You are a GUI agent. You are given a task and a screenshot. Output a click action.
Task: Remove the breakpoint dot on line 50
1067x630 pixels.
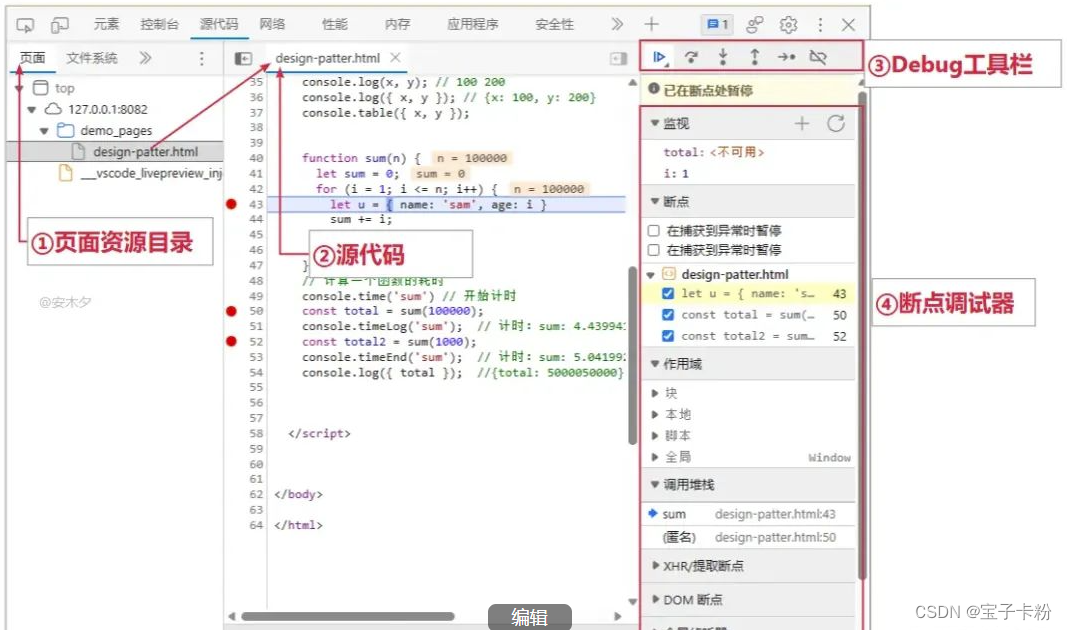coord(231,311)
